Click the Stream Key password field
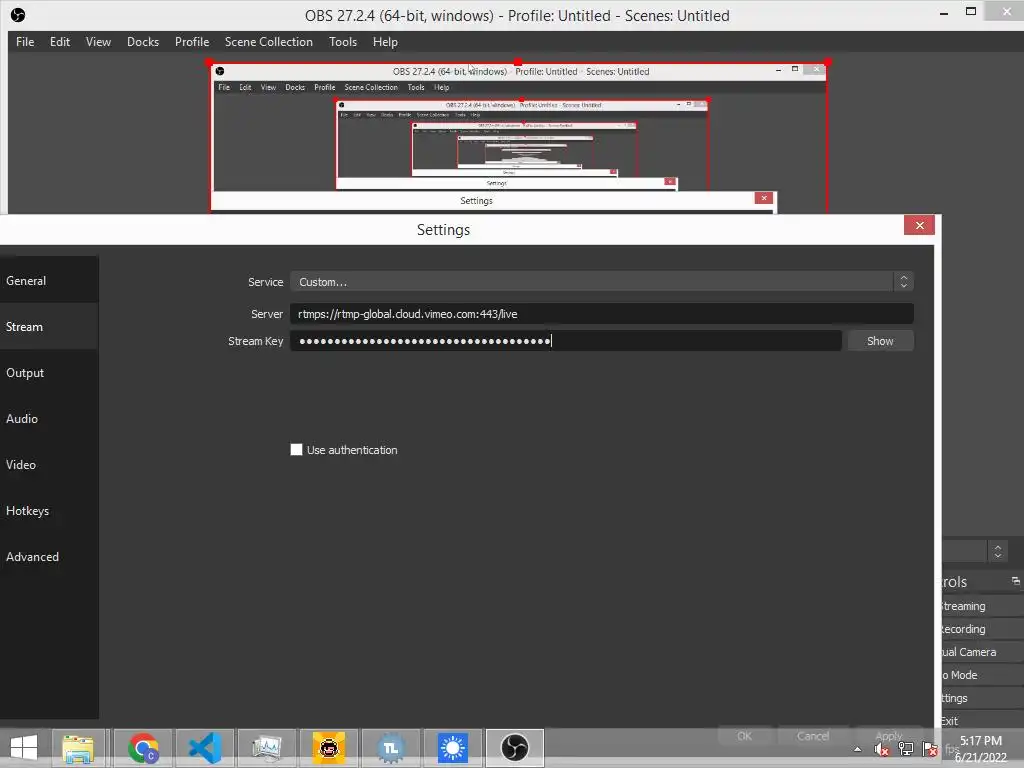 [566, 341]
